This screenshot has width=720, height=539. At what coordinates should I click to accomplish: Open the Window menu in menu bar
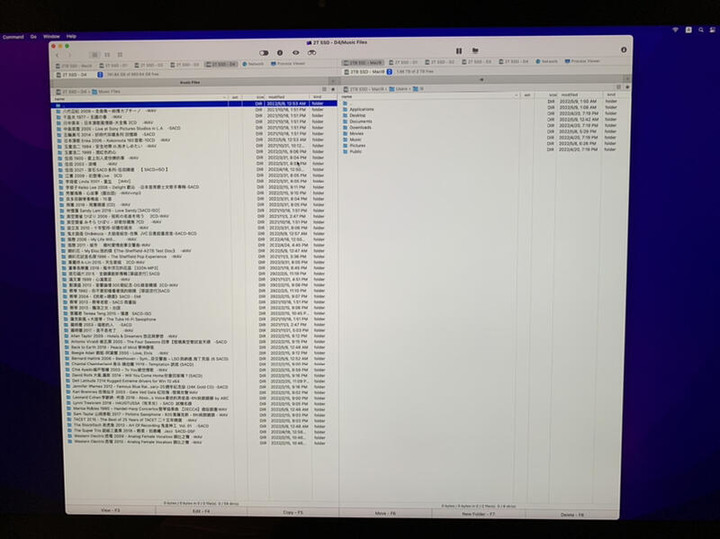point(51,36)
